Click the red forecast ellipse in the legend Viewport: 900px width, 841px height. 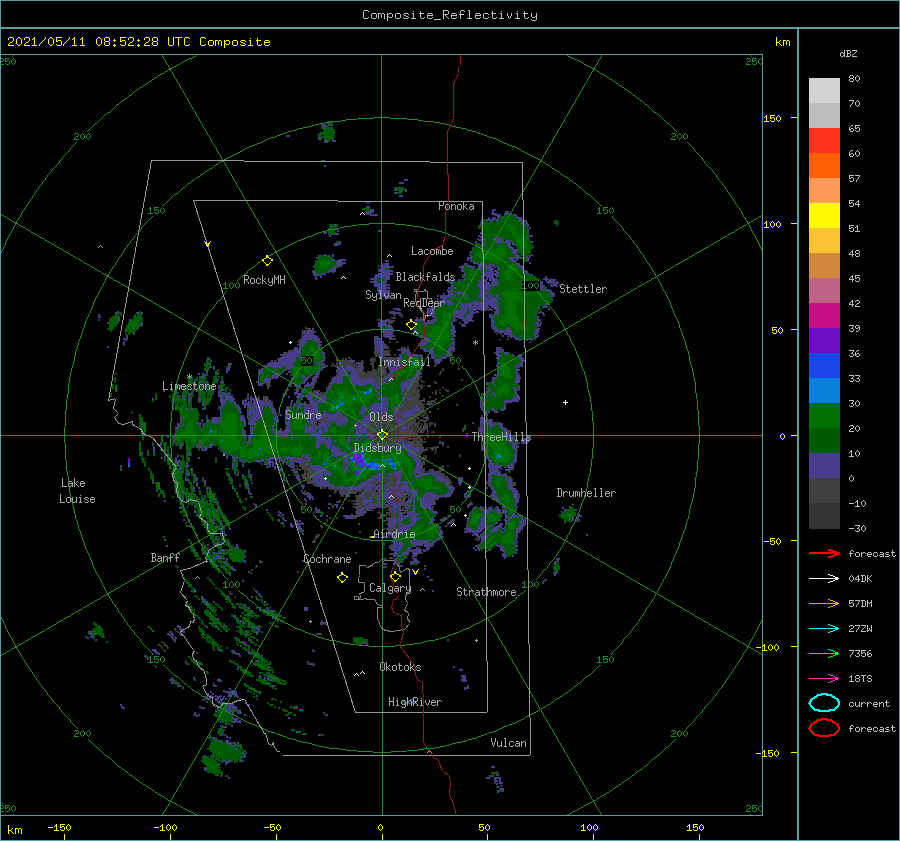[x=824, y=728]
